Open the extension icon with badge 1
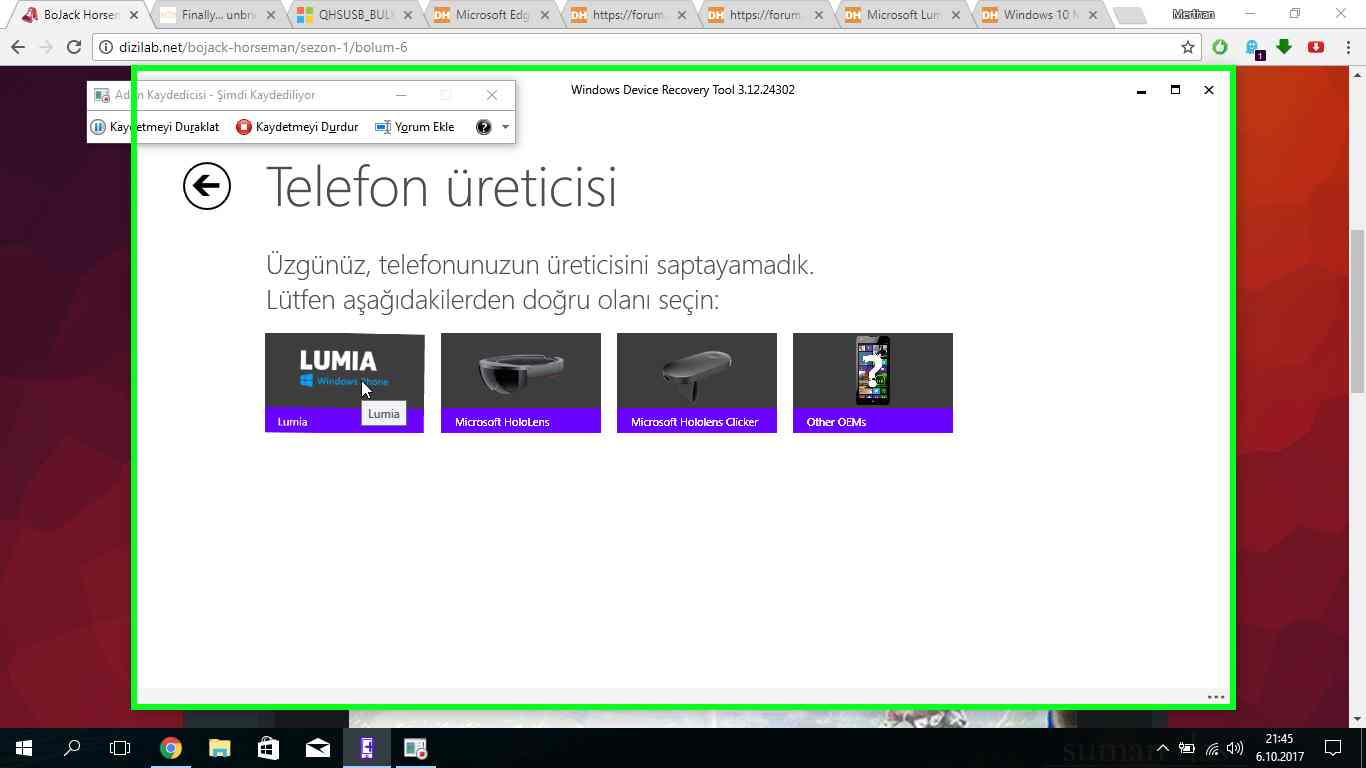 (1253, 47)
